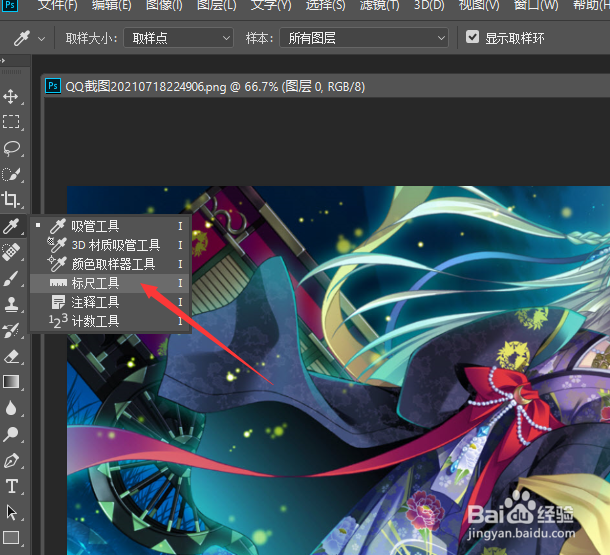The image size is (610, 555).
Task: Select the Blur tool
Action: (x=11, y=408)
